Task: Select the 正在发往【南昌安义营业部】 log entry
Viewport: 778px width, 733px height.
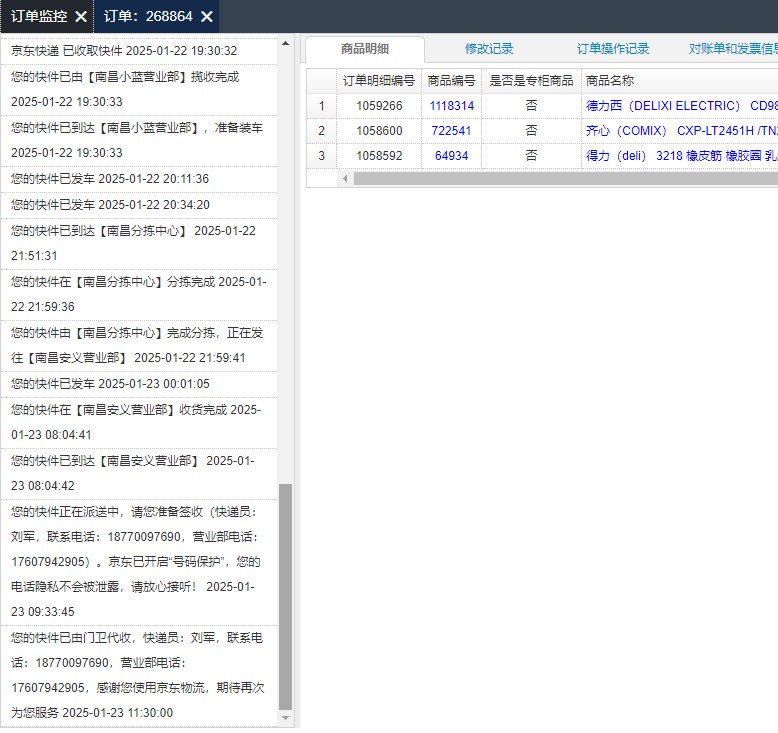Action: click(x=139, y=345)
